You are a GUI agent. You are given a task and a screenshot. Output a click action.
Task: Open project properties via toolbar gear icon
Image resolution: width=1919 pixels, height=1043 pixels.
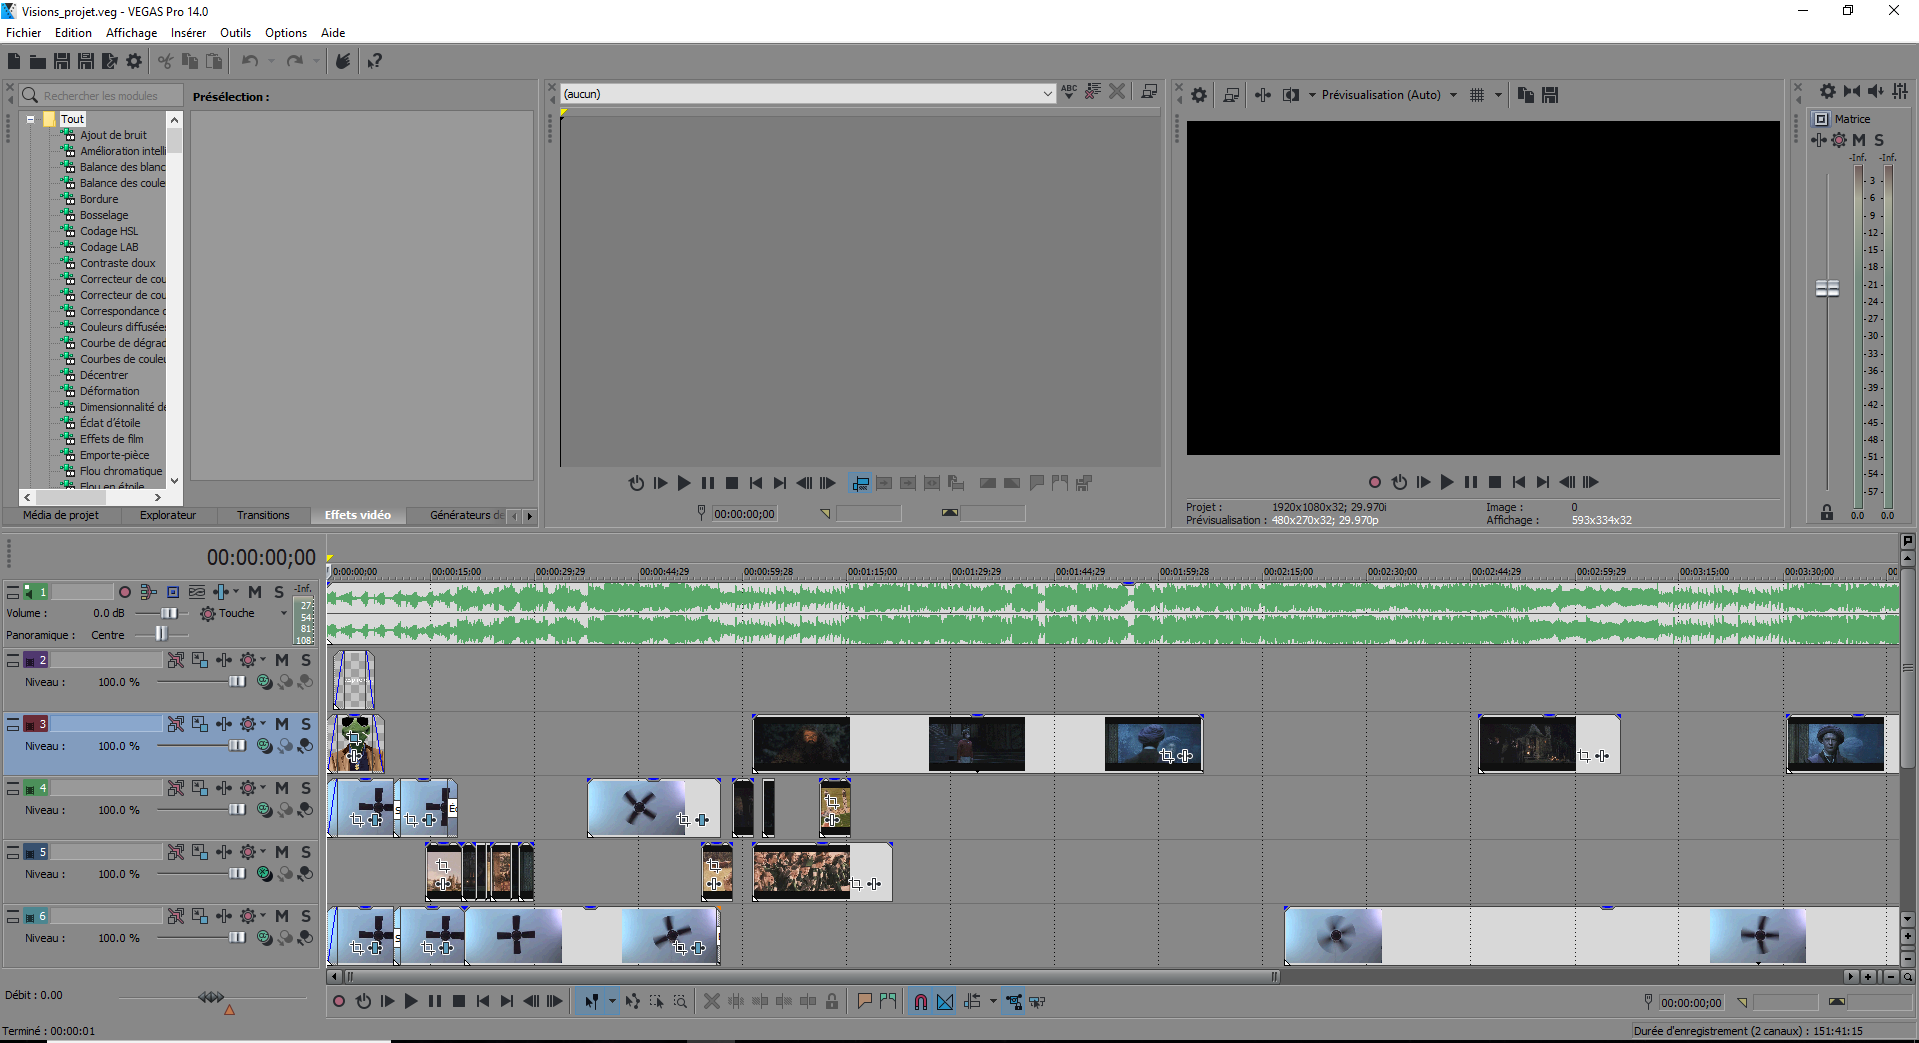click(134, 62)
